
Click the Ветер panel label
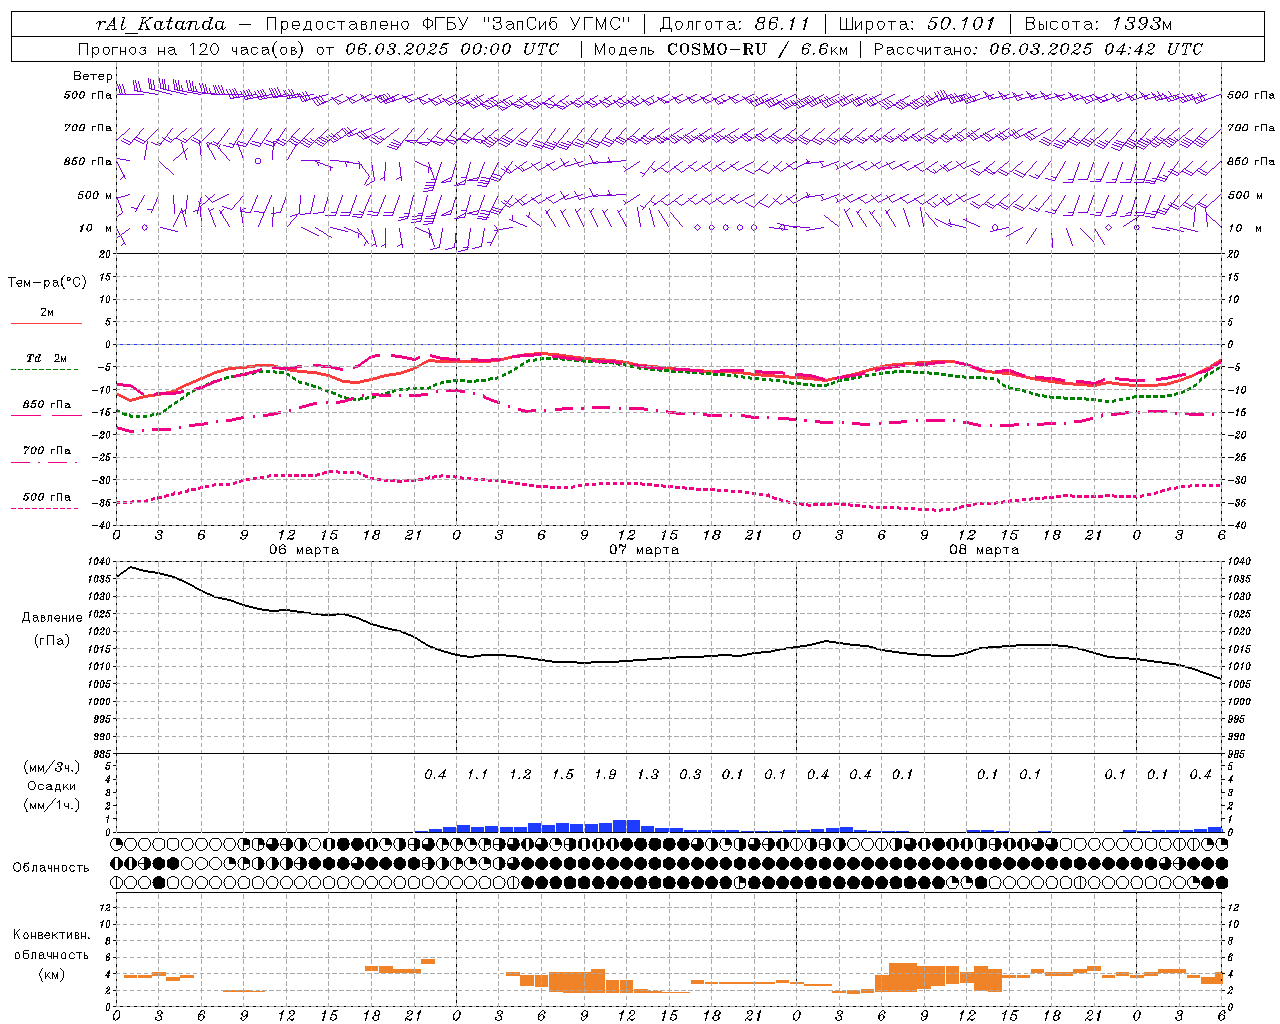[x=92, y=76]
